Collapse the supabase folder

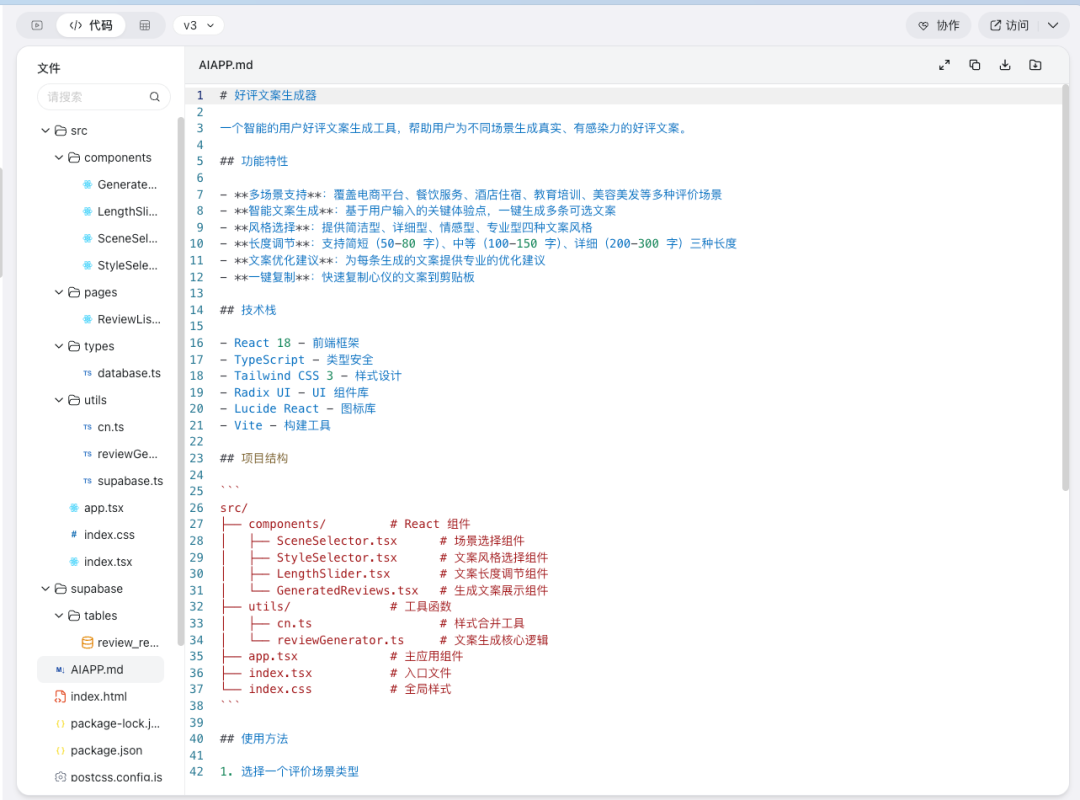click(x=45, y=589)
